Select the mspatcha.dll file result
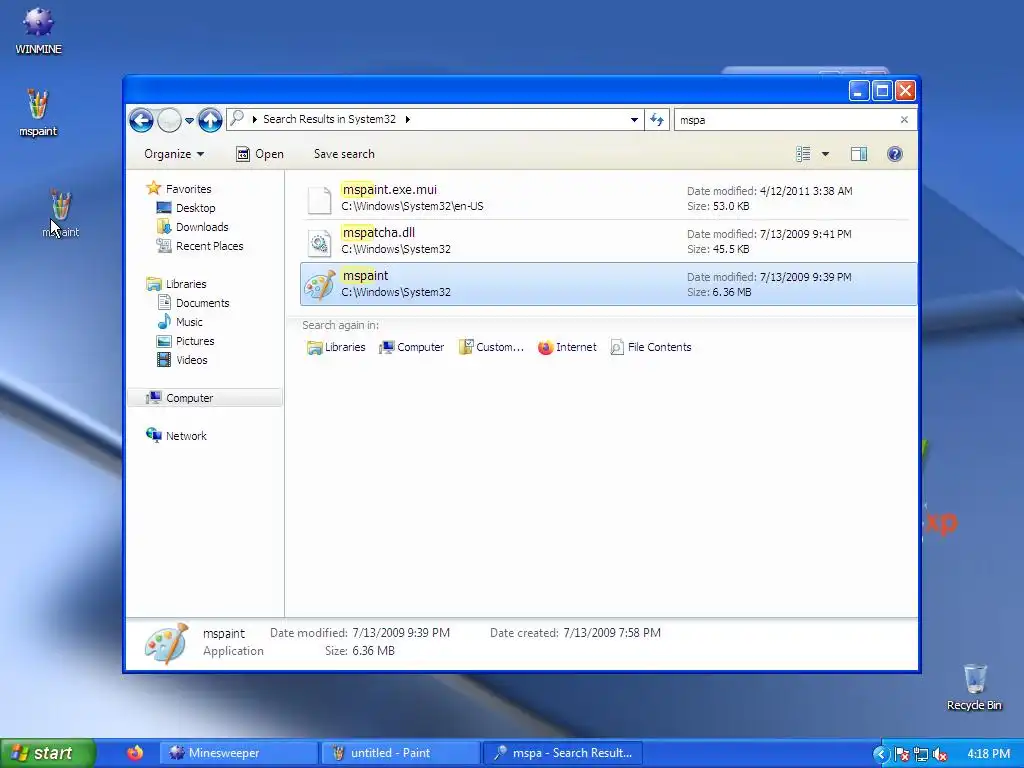The image size is (1024, 768). [x=608, y=242]
